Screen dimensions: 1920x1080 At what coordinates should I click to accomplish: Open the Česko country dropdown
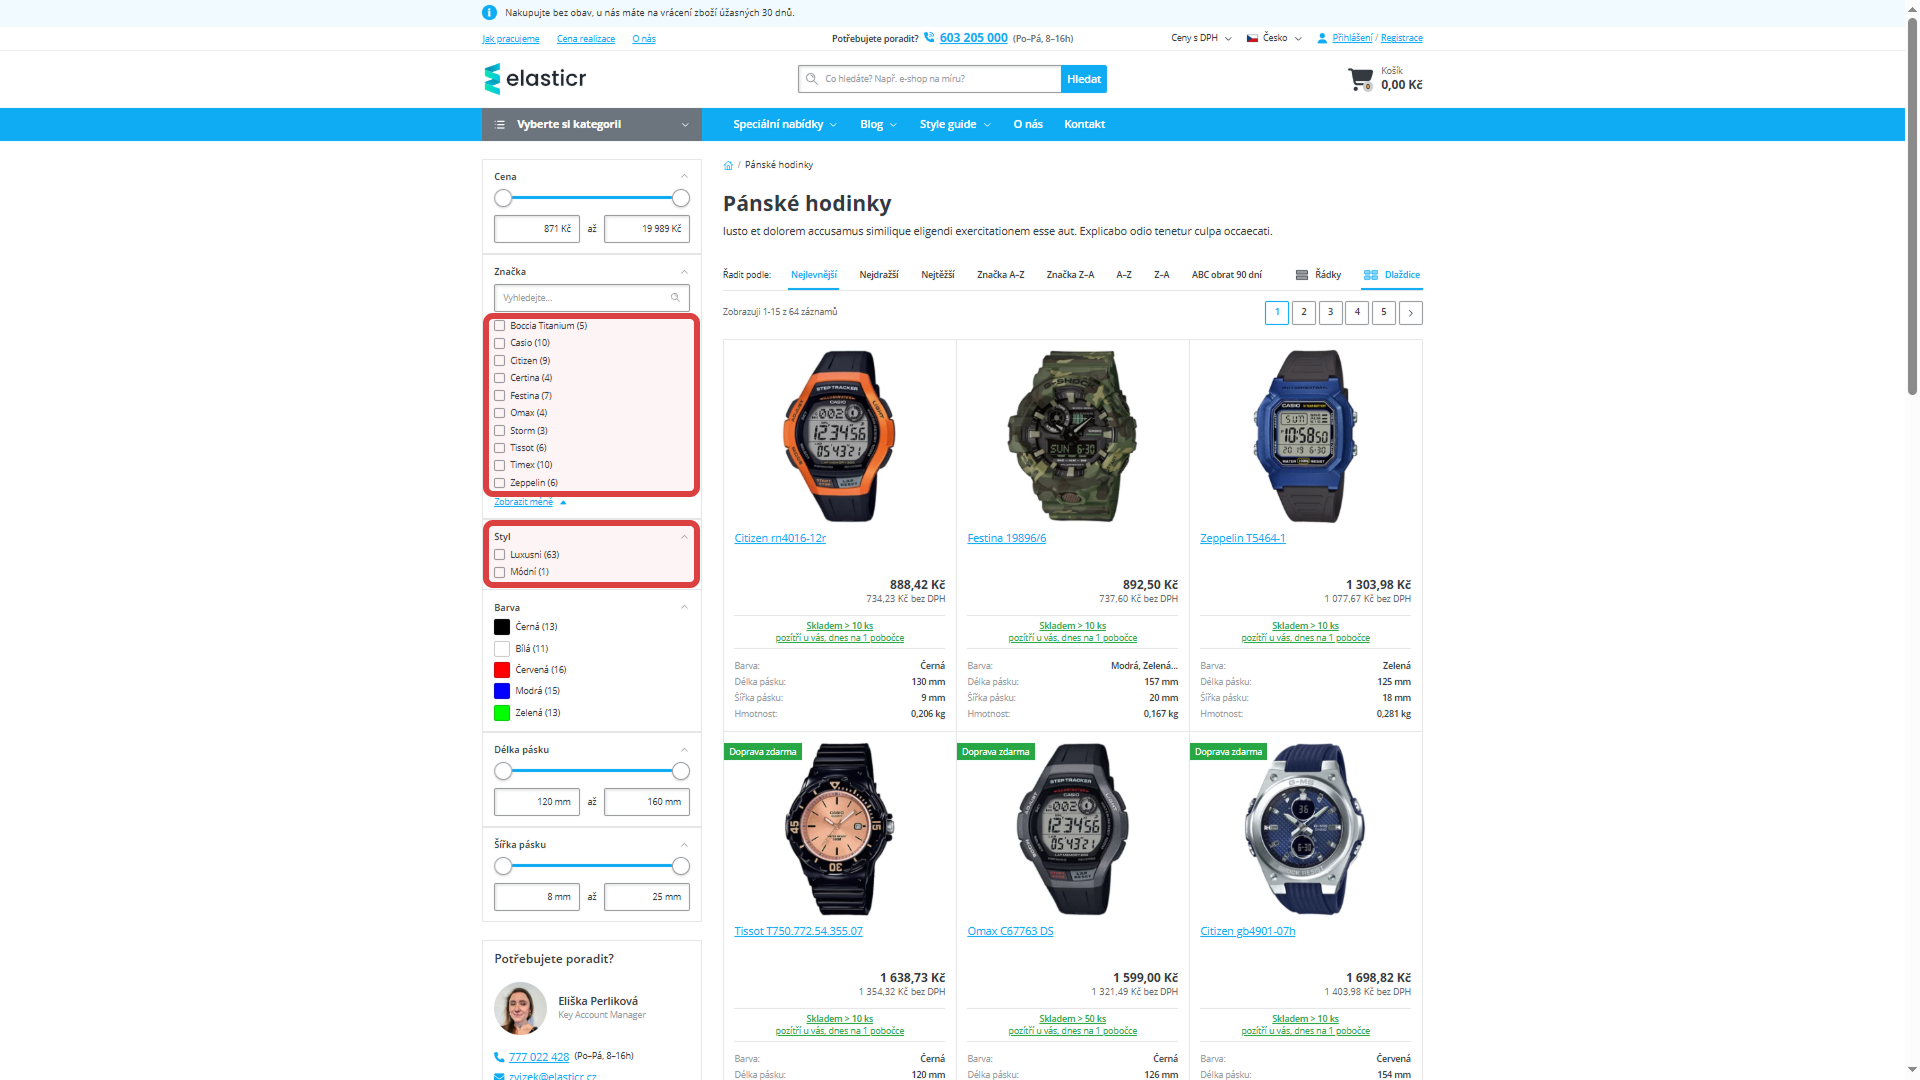1274,38
